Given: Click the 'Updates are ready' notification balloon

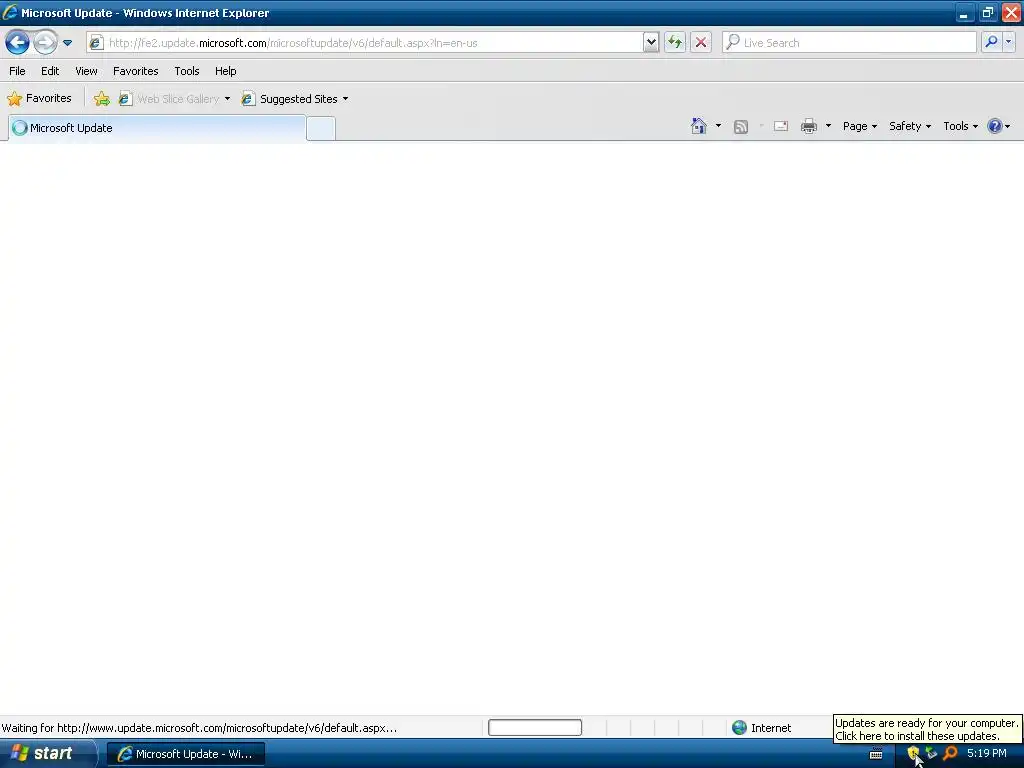Looking at the screenshot, I should pos(927,729).
